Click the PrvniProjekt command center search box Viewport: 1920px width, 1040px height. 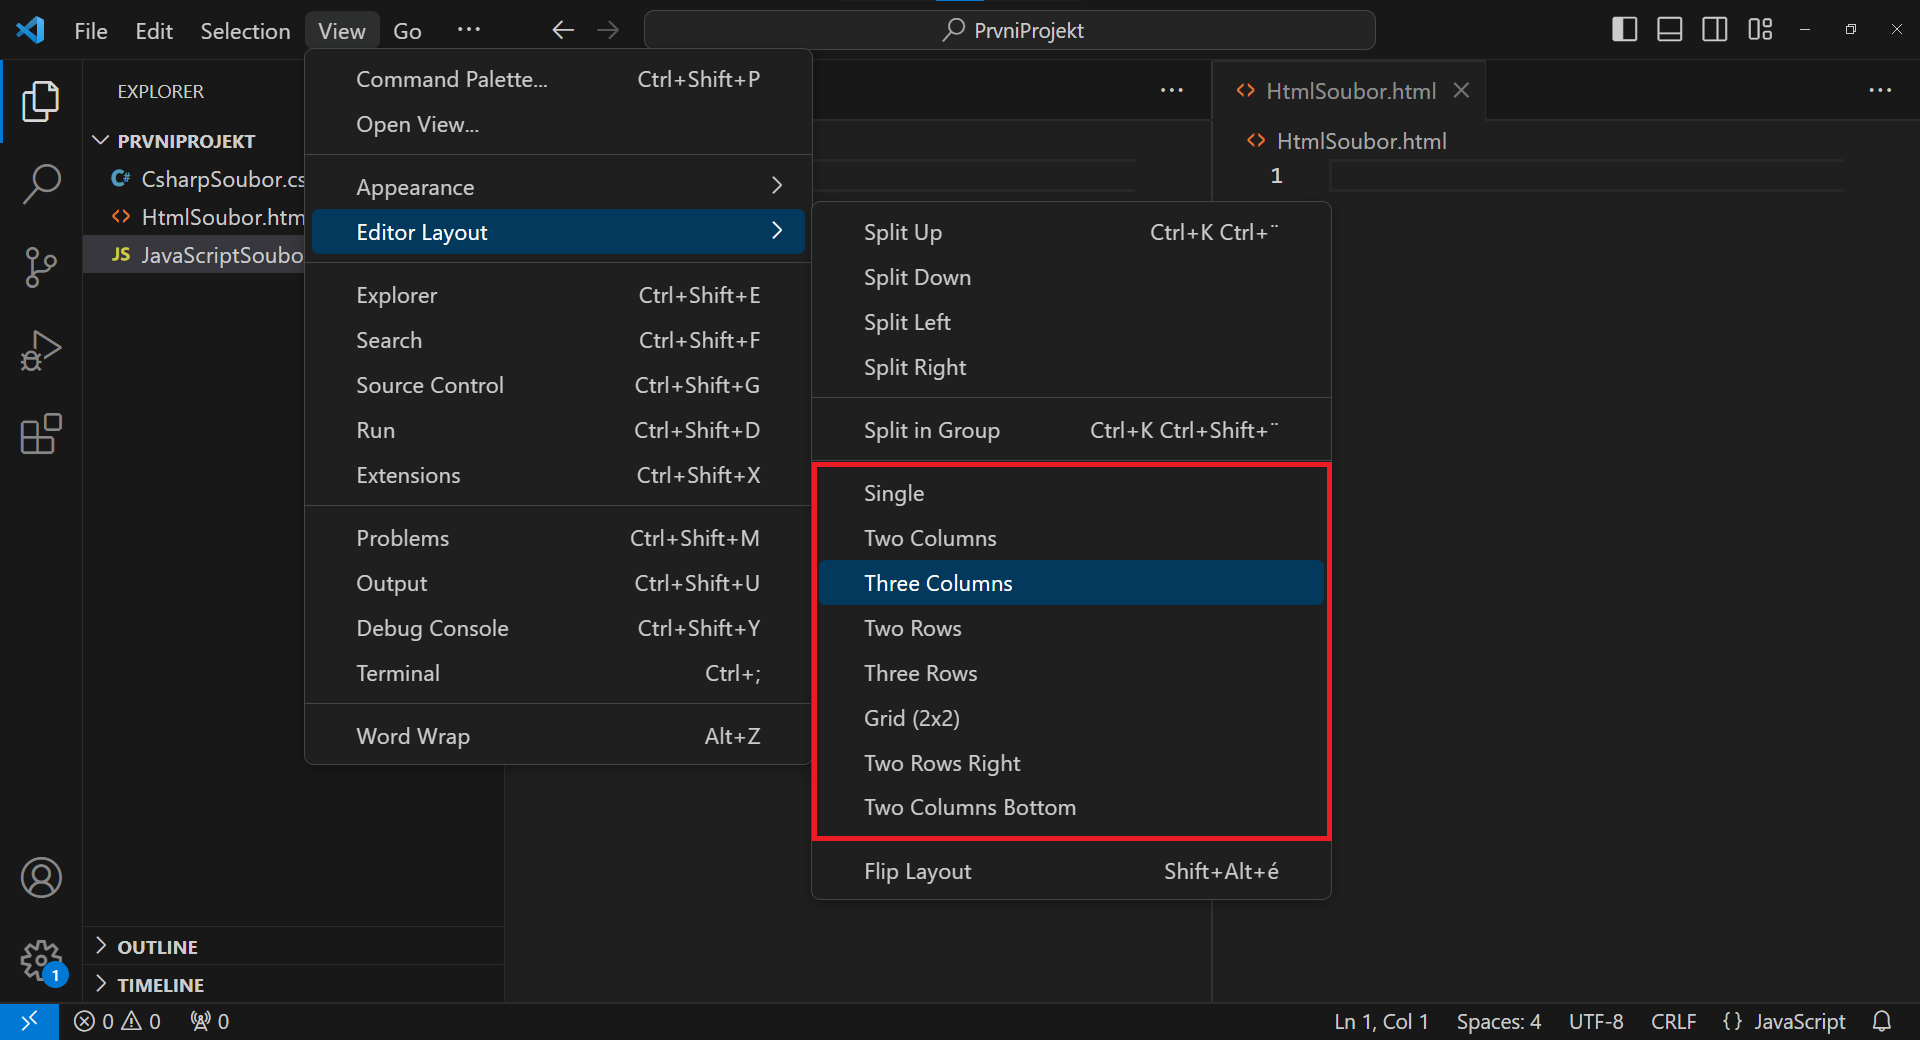1010,30
